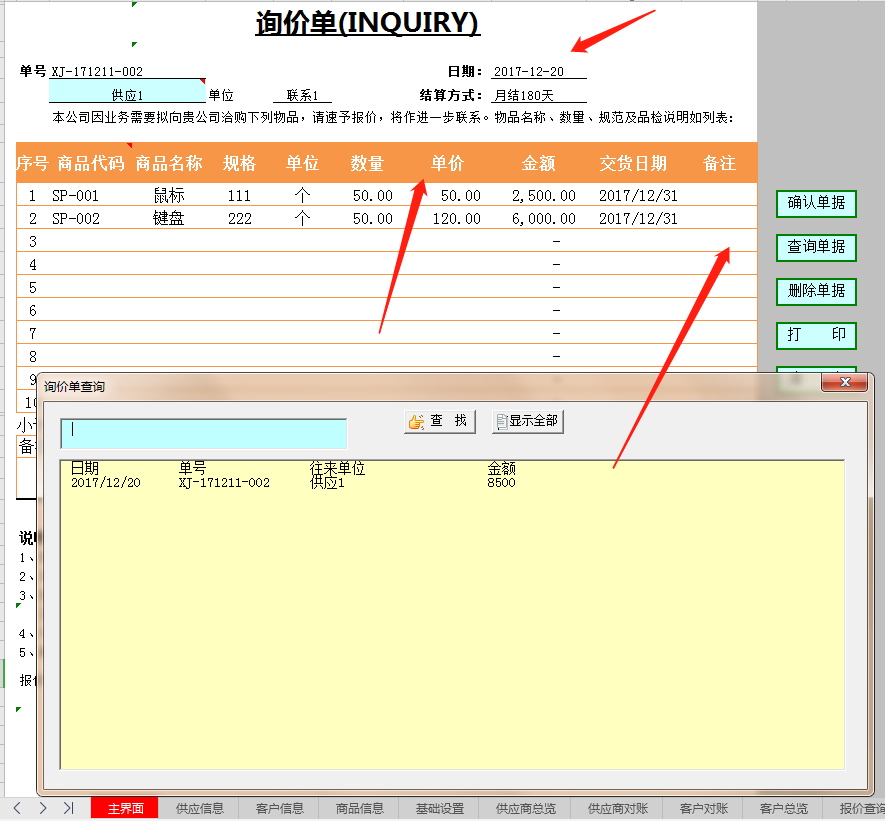Viewport: 885px width, 821px height.
Task: Click the 2017-12-20 date field
Action: [538, 72]
